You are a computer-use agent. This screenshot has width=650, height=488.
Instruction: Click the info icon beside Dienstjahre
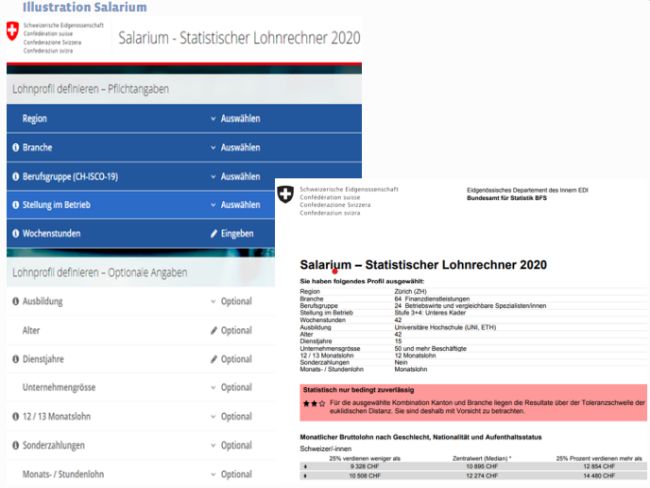point(15,359)
